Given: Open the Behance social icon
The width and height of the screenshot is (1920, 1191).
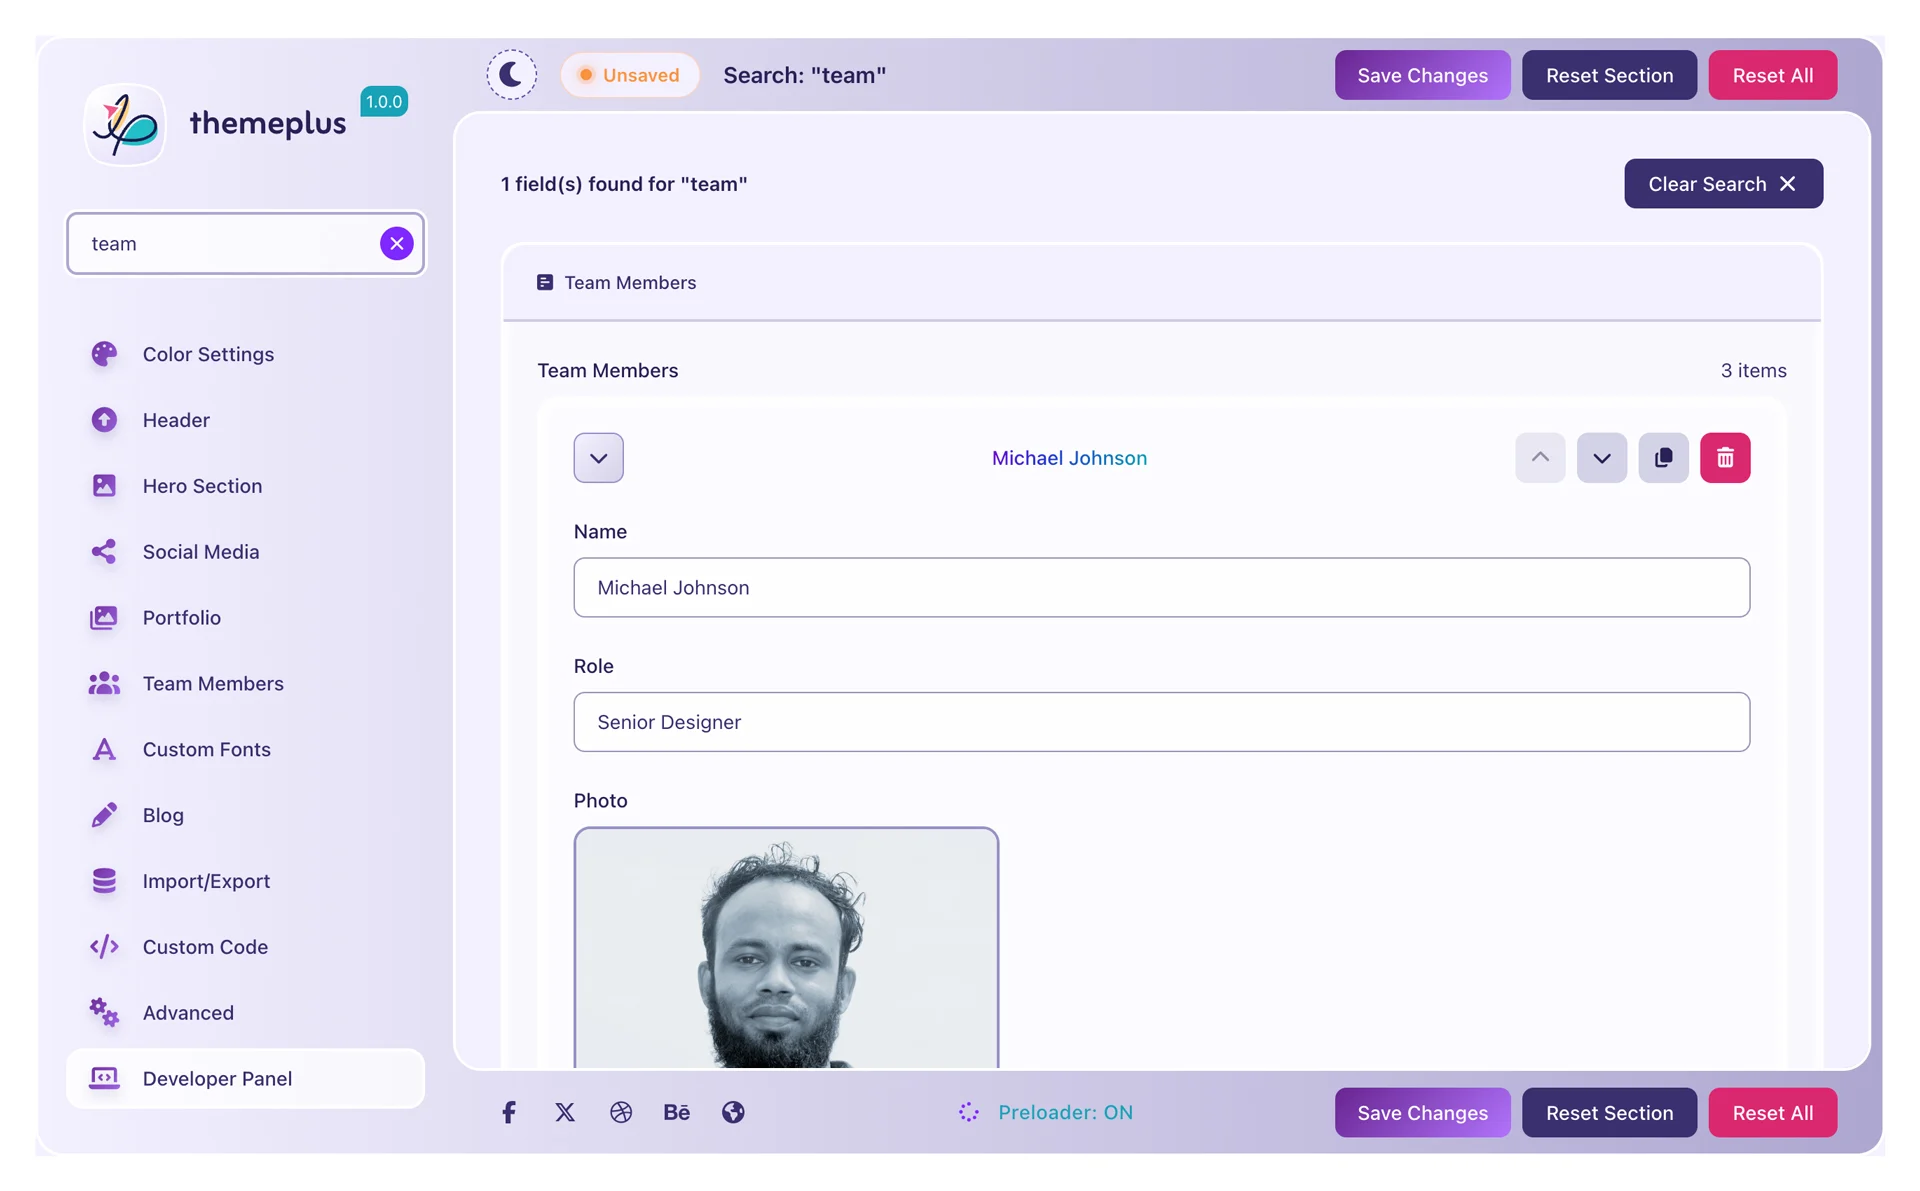Looking at the screenshot, I should coord(677,1112).
